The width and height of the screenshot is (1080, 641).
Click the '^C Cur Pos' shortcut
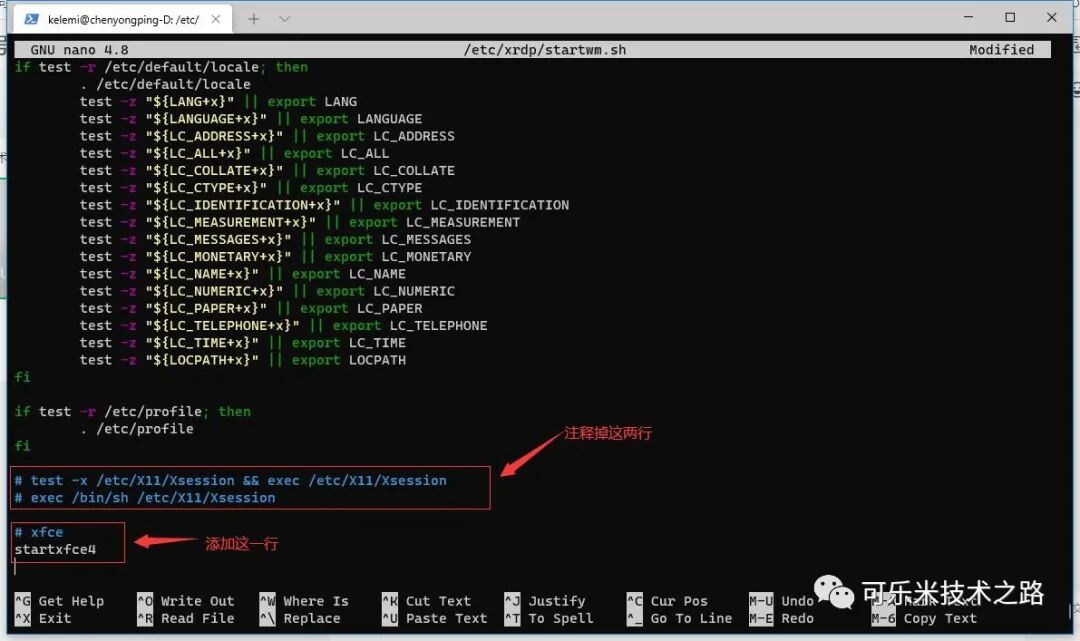coord(667,601)
